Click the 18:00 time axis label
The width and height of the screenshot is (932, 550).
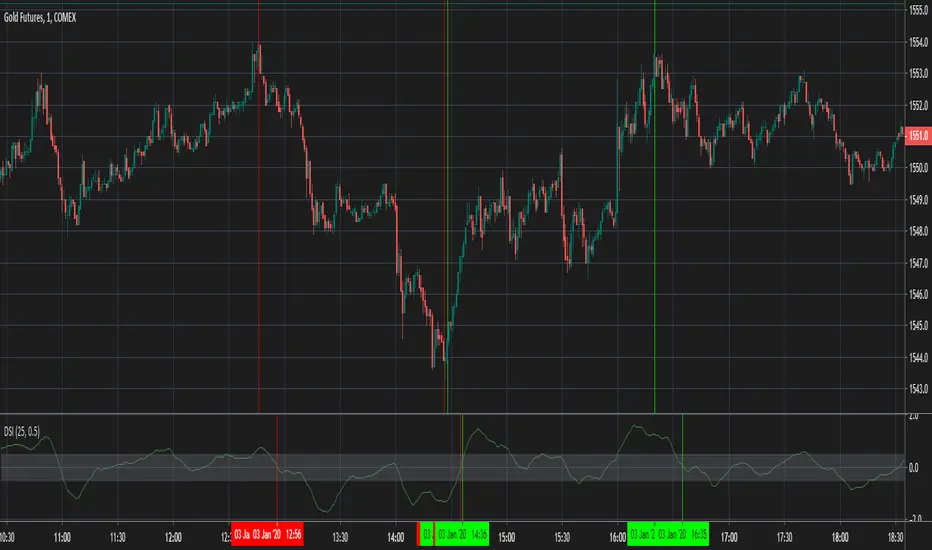pos(840,538)
